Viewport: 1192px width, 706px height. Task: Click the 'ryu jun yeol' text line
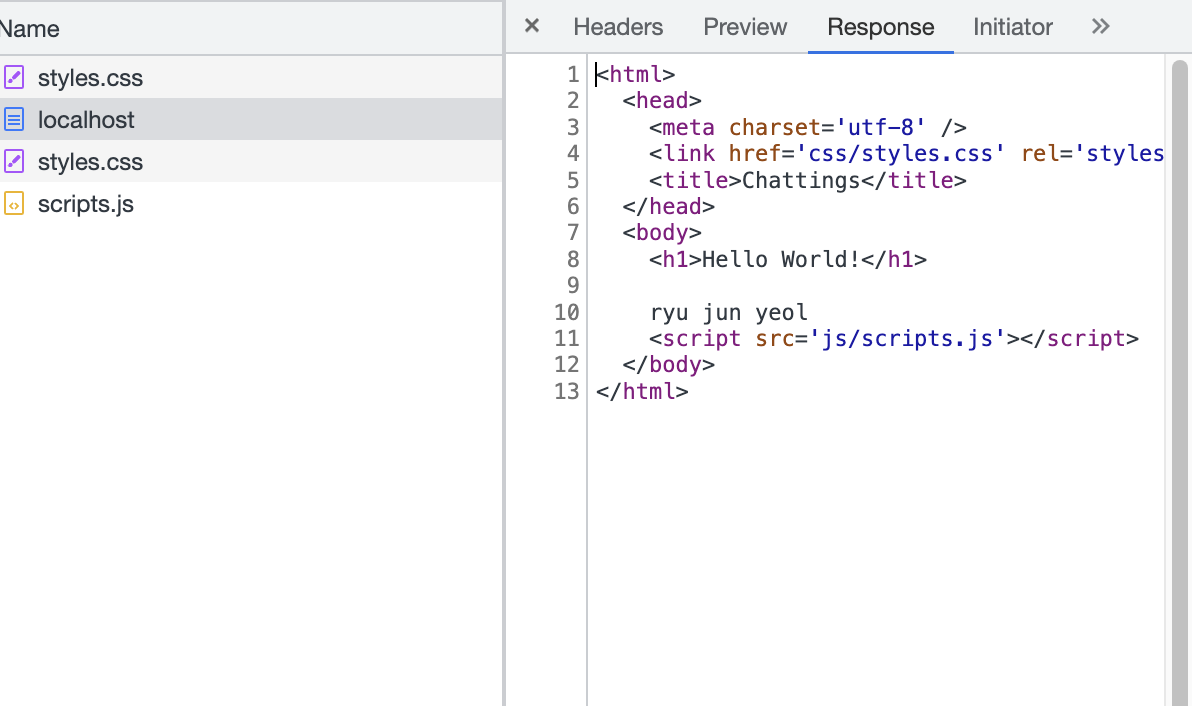point(728,312)
